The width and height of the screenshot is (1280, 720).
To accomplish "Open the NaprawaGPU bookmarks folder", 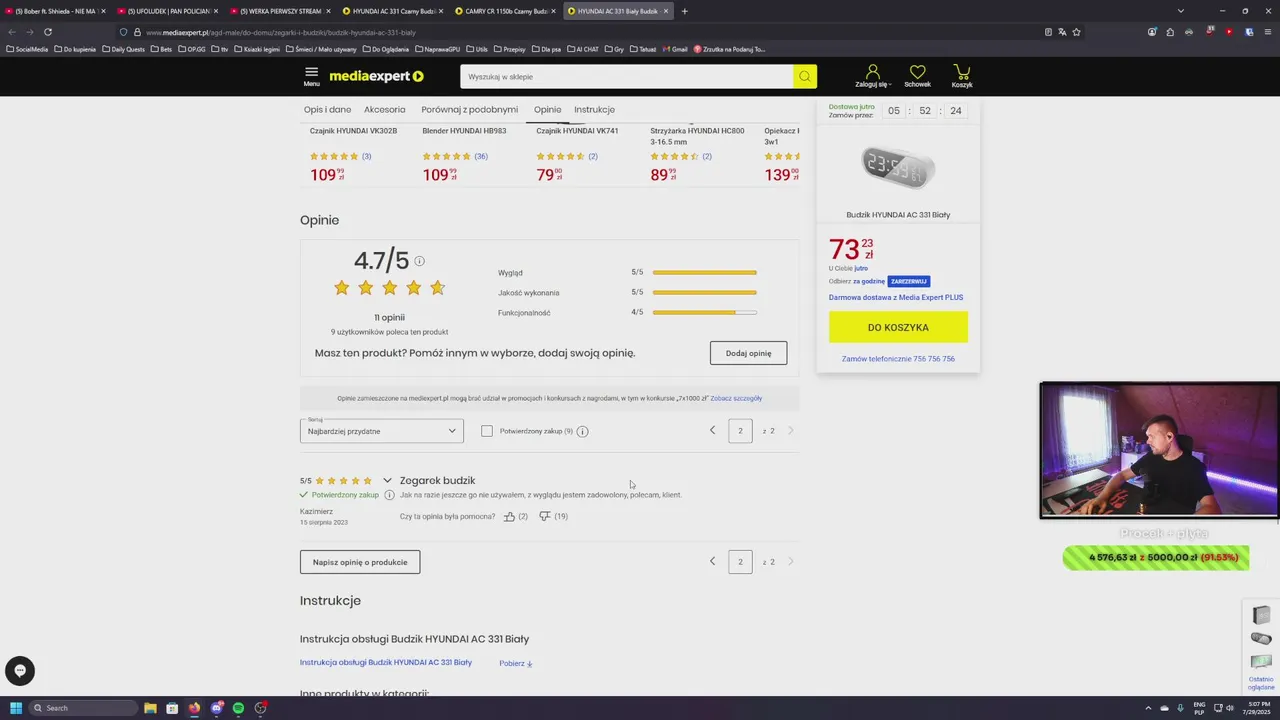I will tap(437, 49).
